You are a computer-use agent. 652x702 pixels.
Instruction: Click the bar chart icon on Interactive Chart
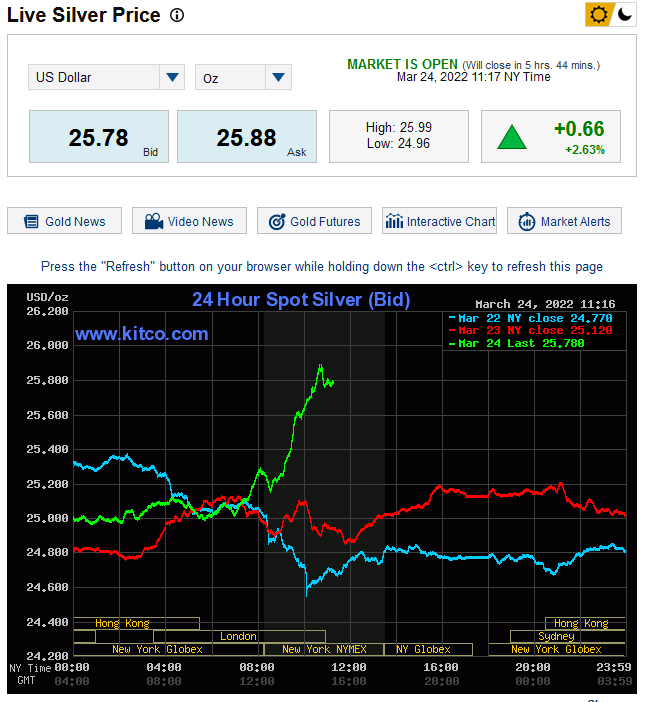395,221
